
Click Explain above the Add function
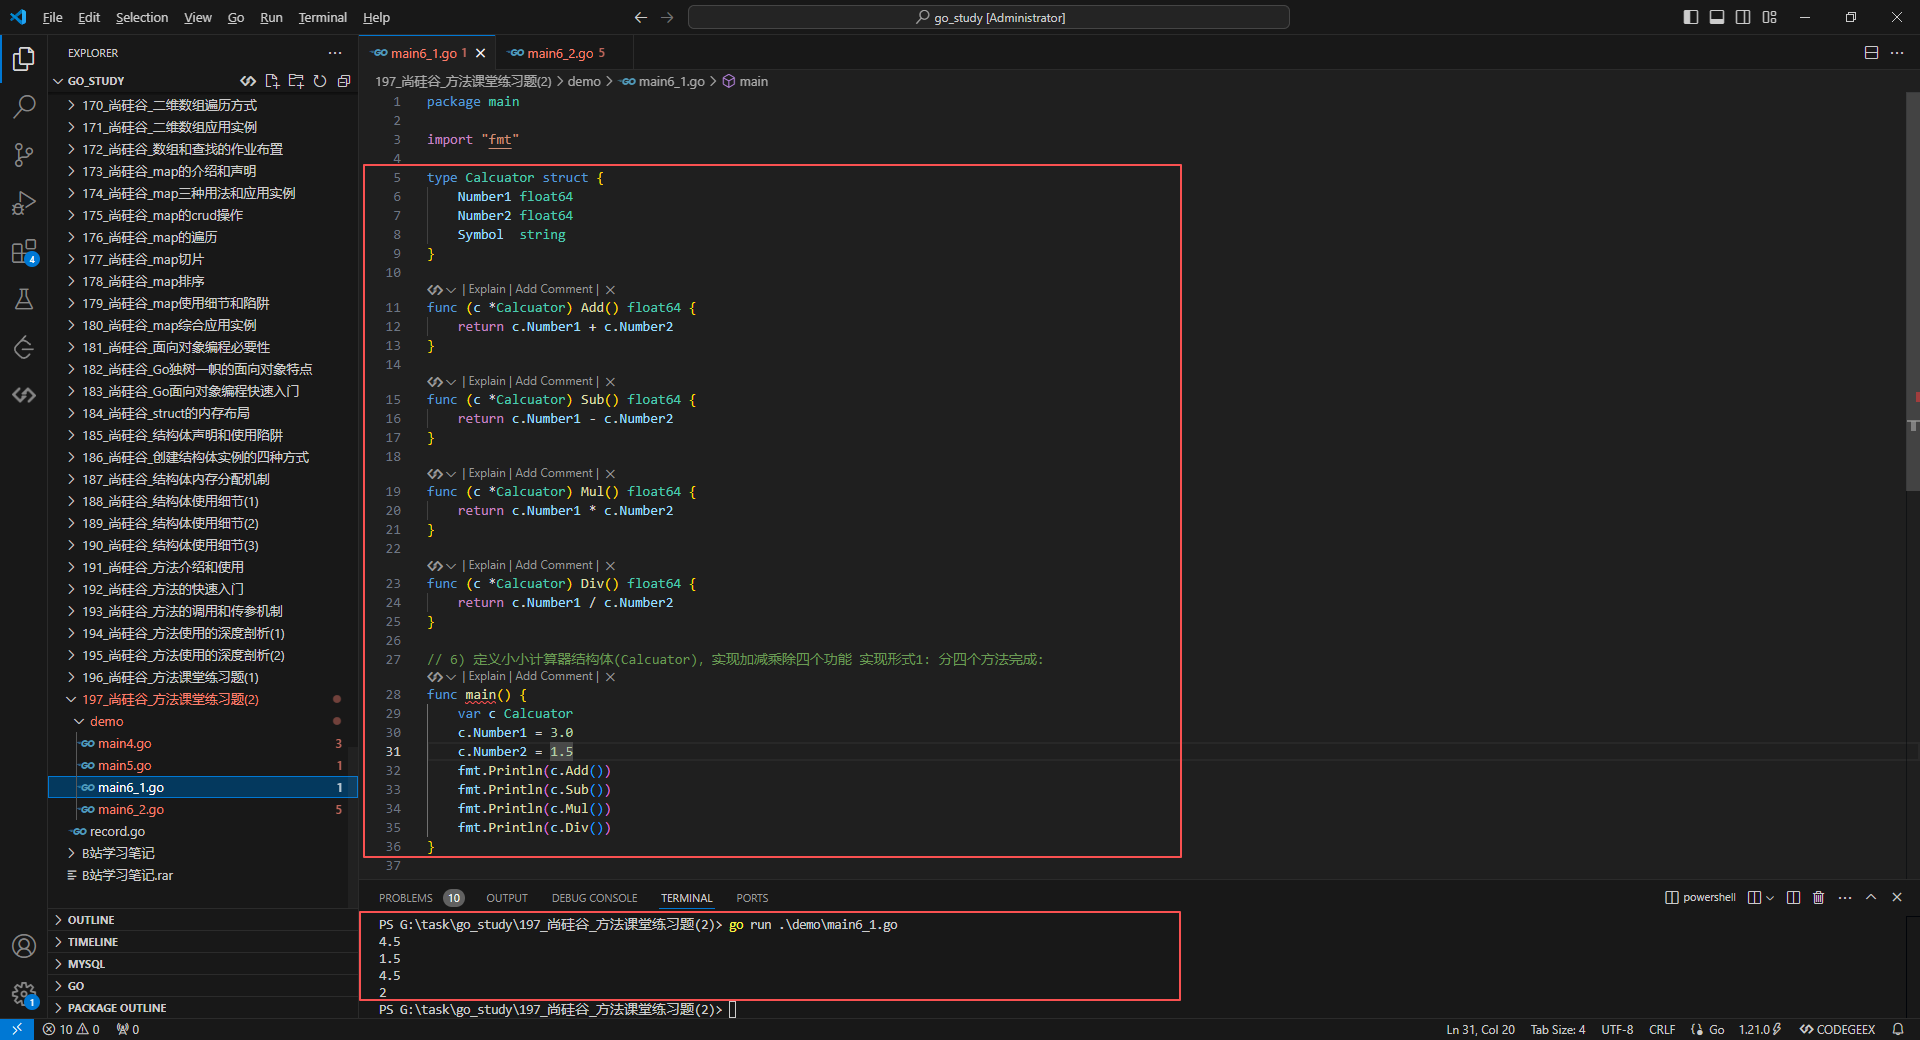[x=487, y=289]
